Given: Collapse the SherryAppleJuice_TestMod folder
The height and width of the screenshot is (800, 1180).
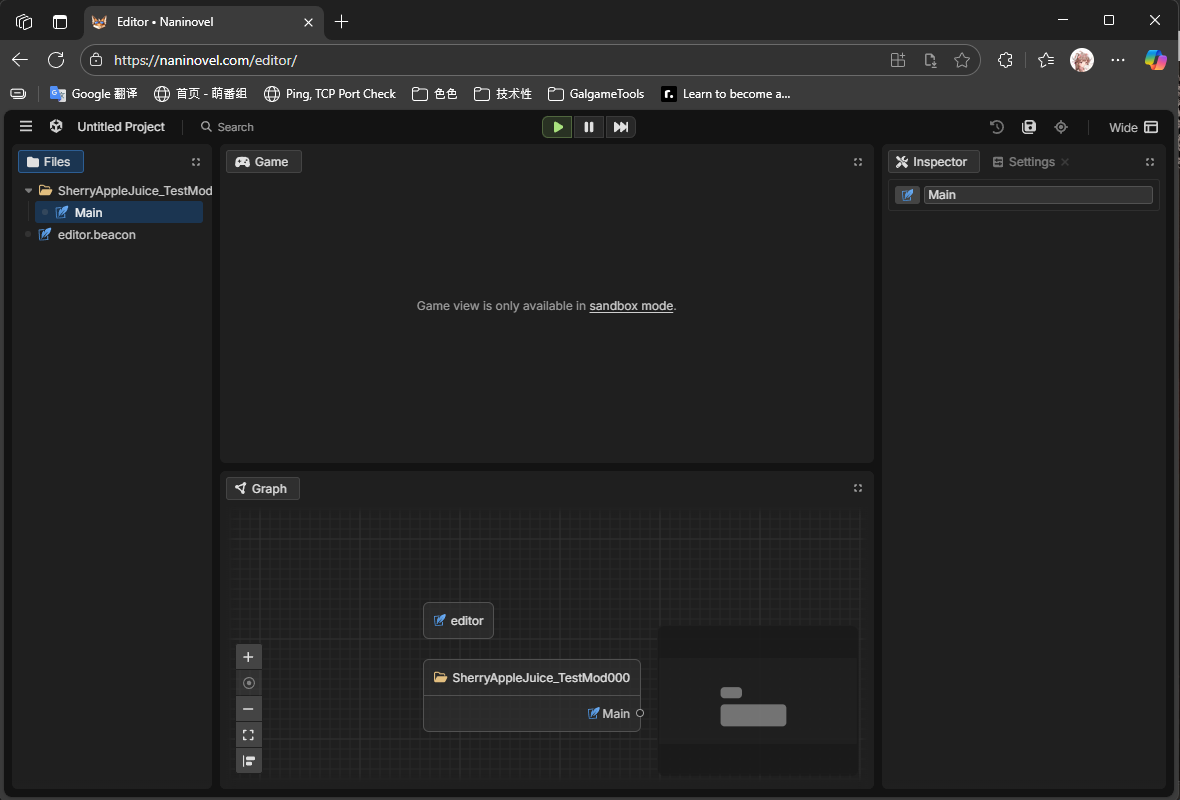Looking at the screenshot, I should (29, 190).
